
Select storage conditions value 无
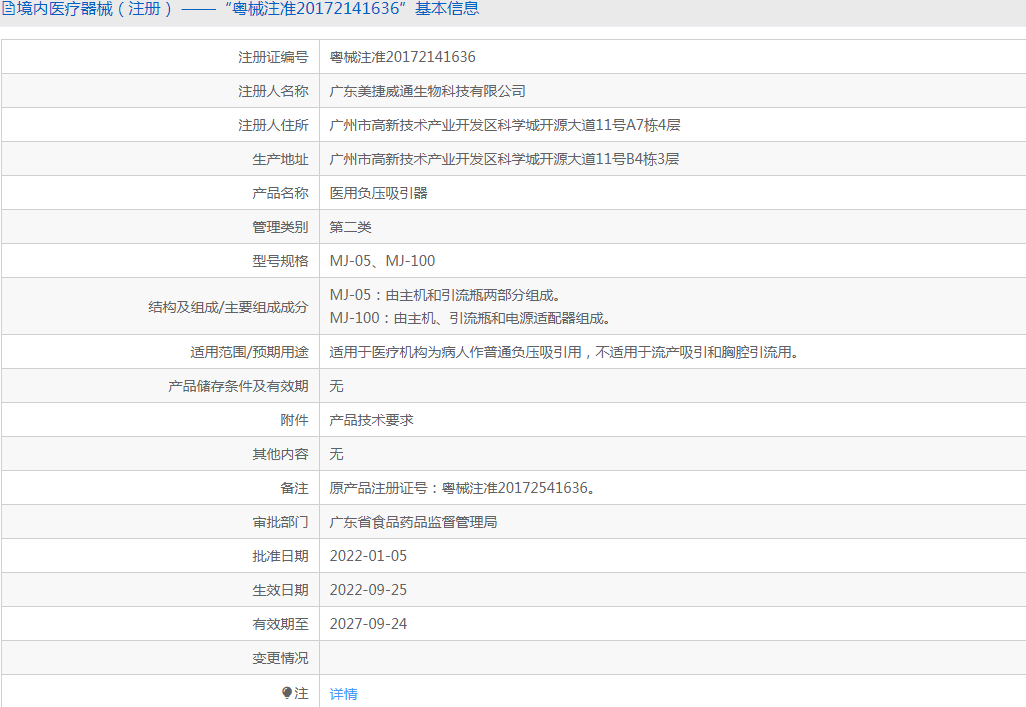[336, 386]
